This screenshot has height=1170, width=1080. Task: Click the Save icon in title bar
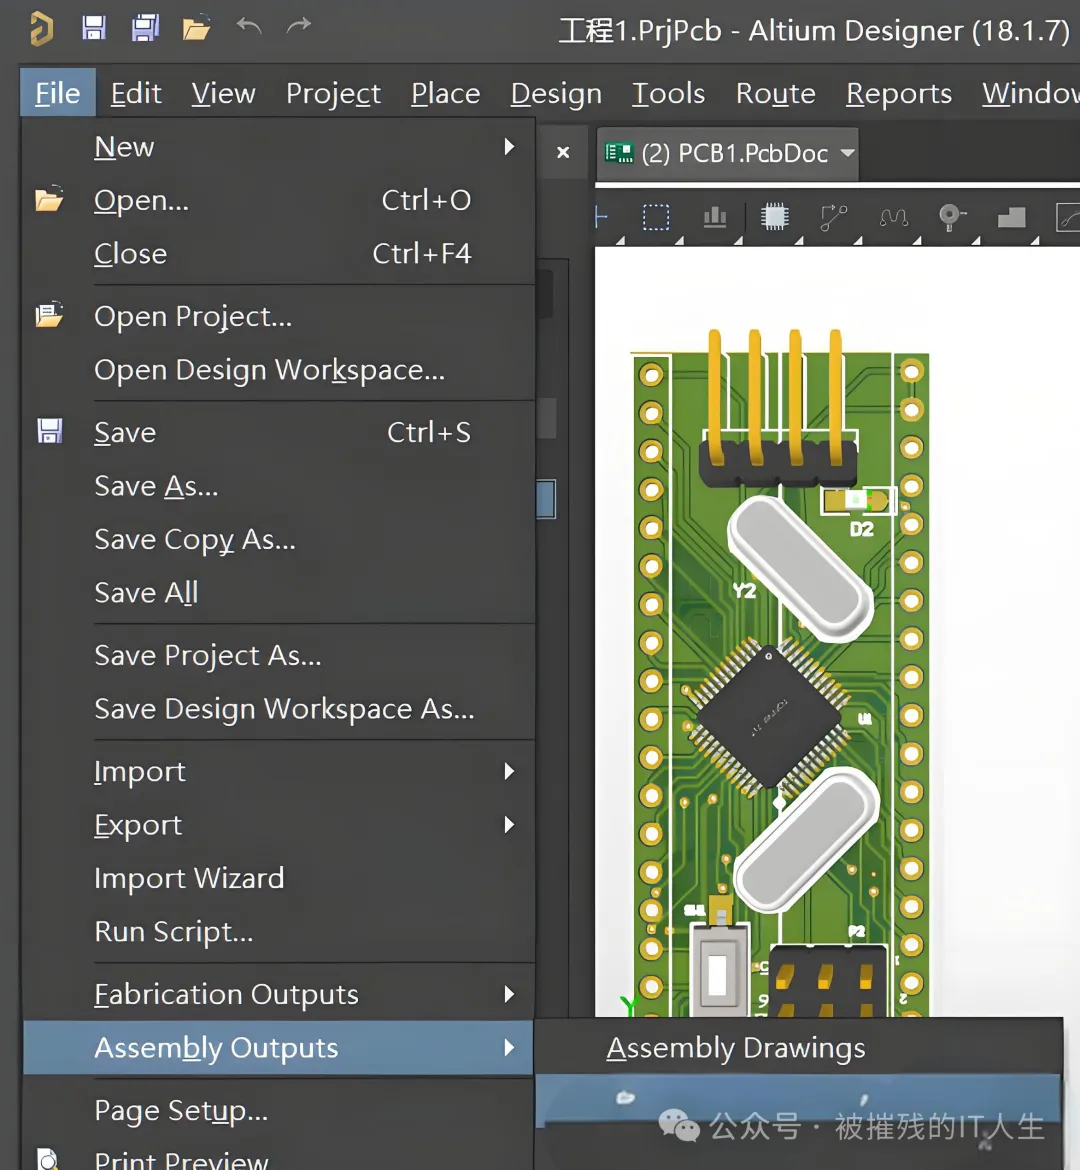94,28
